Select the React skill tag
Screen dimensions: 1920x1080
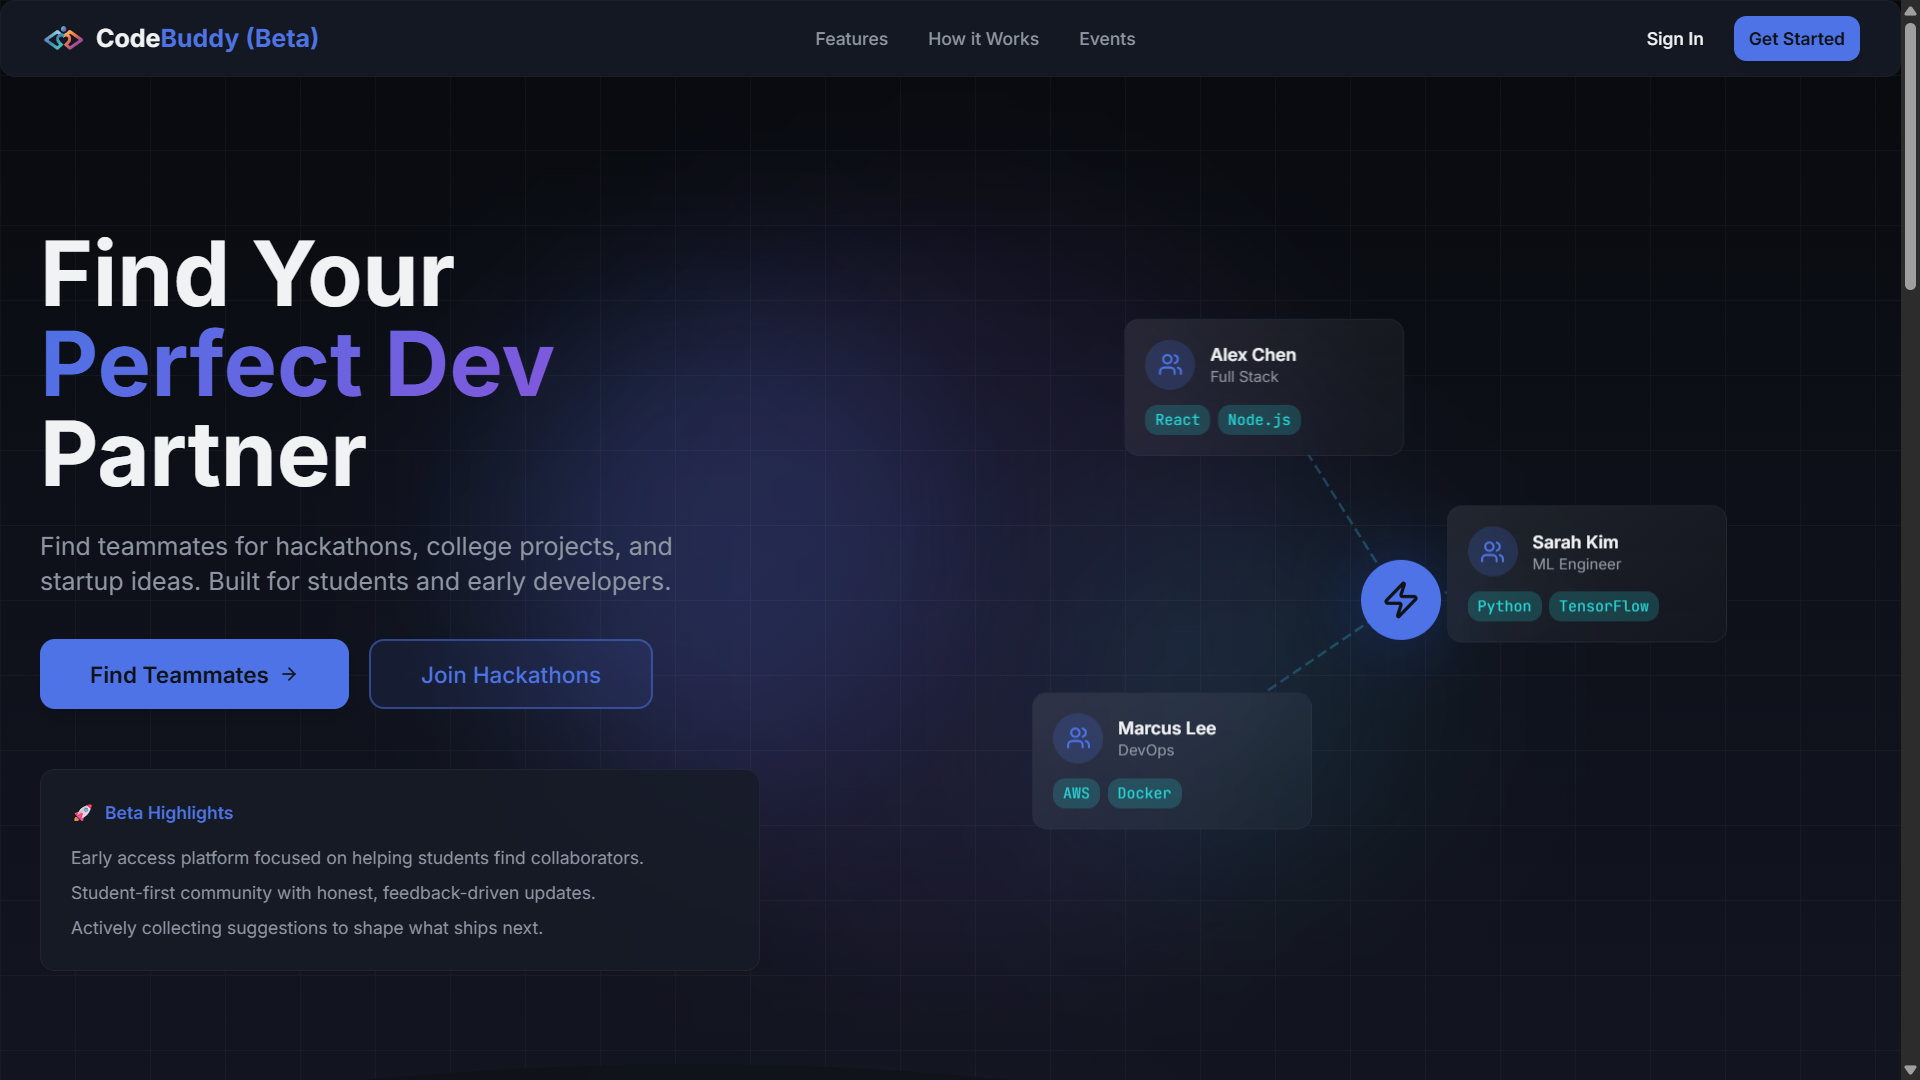[x=1176, y=420]
